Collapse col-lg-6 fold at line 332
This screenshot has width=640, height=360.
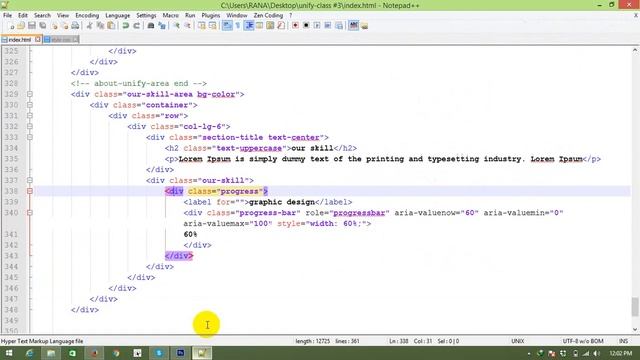pos(30,127)
